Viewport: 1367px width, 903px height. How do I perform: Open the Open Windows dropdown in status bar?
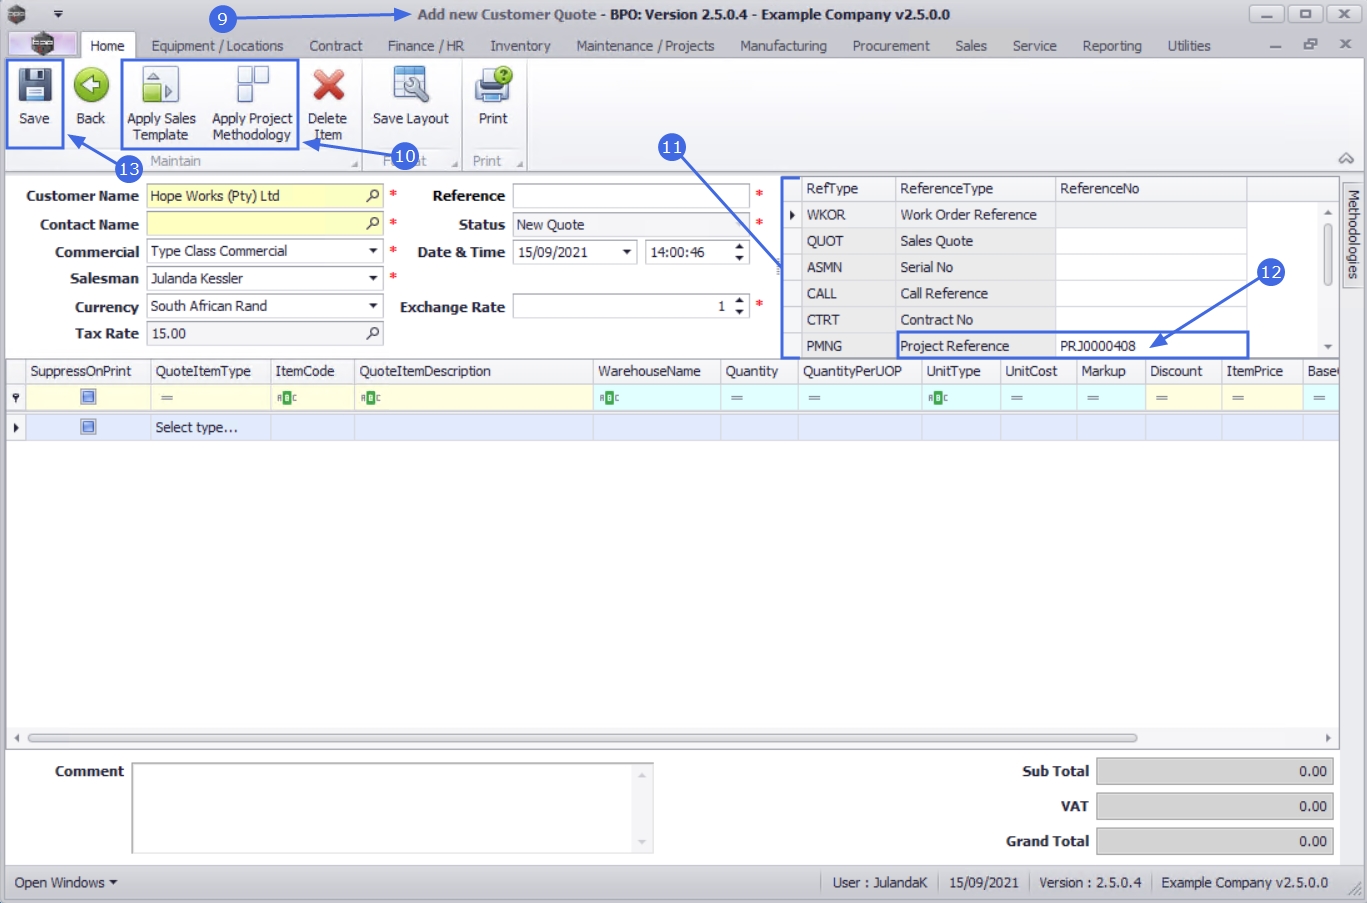coord(66,883)
